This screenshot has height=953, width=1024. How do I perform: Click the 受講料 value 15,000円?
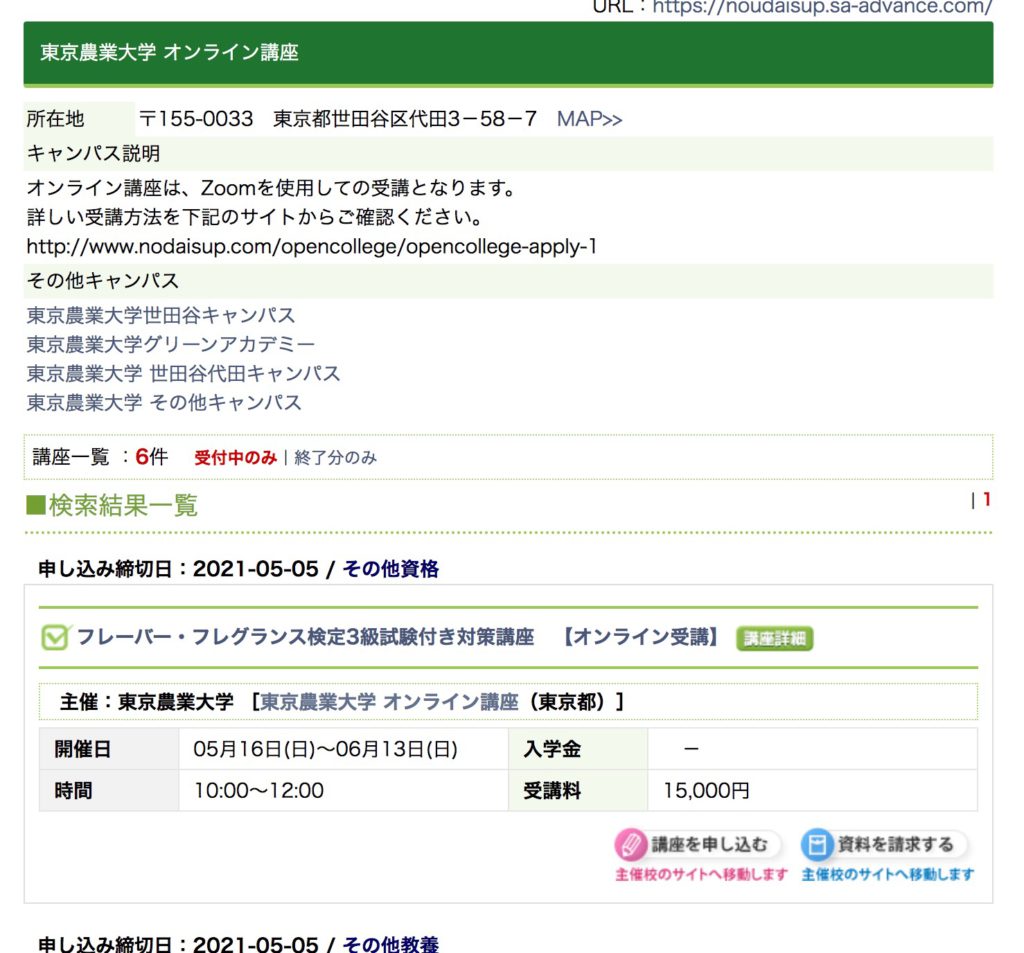tap(706, 790)
